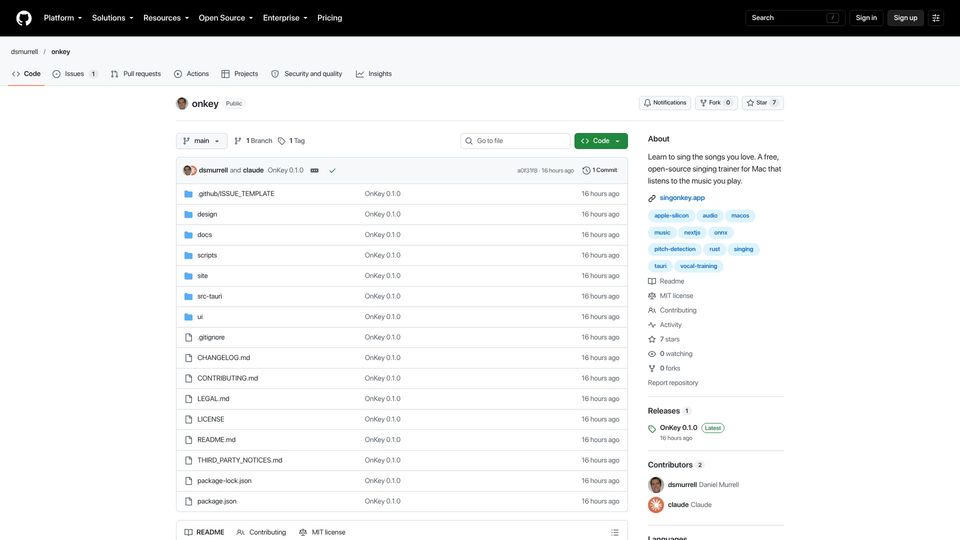The image size is (960, 540).
Task: Star the onkey repository
Action: (x=762, y=103)
